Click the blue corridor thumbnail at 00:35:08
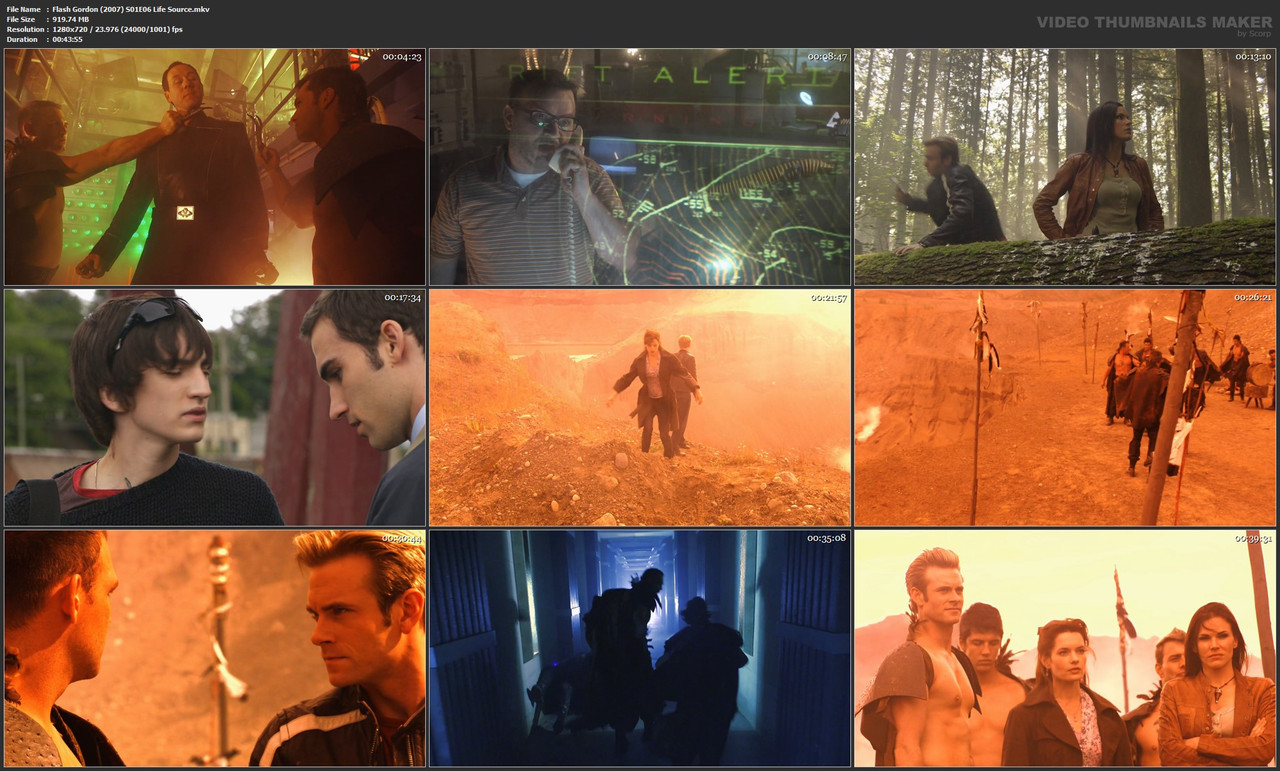Image resolution: width=1280 pixels, height=771 pixels. [x=640, y=649]
